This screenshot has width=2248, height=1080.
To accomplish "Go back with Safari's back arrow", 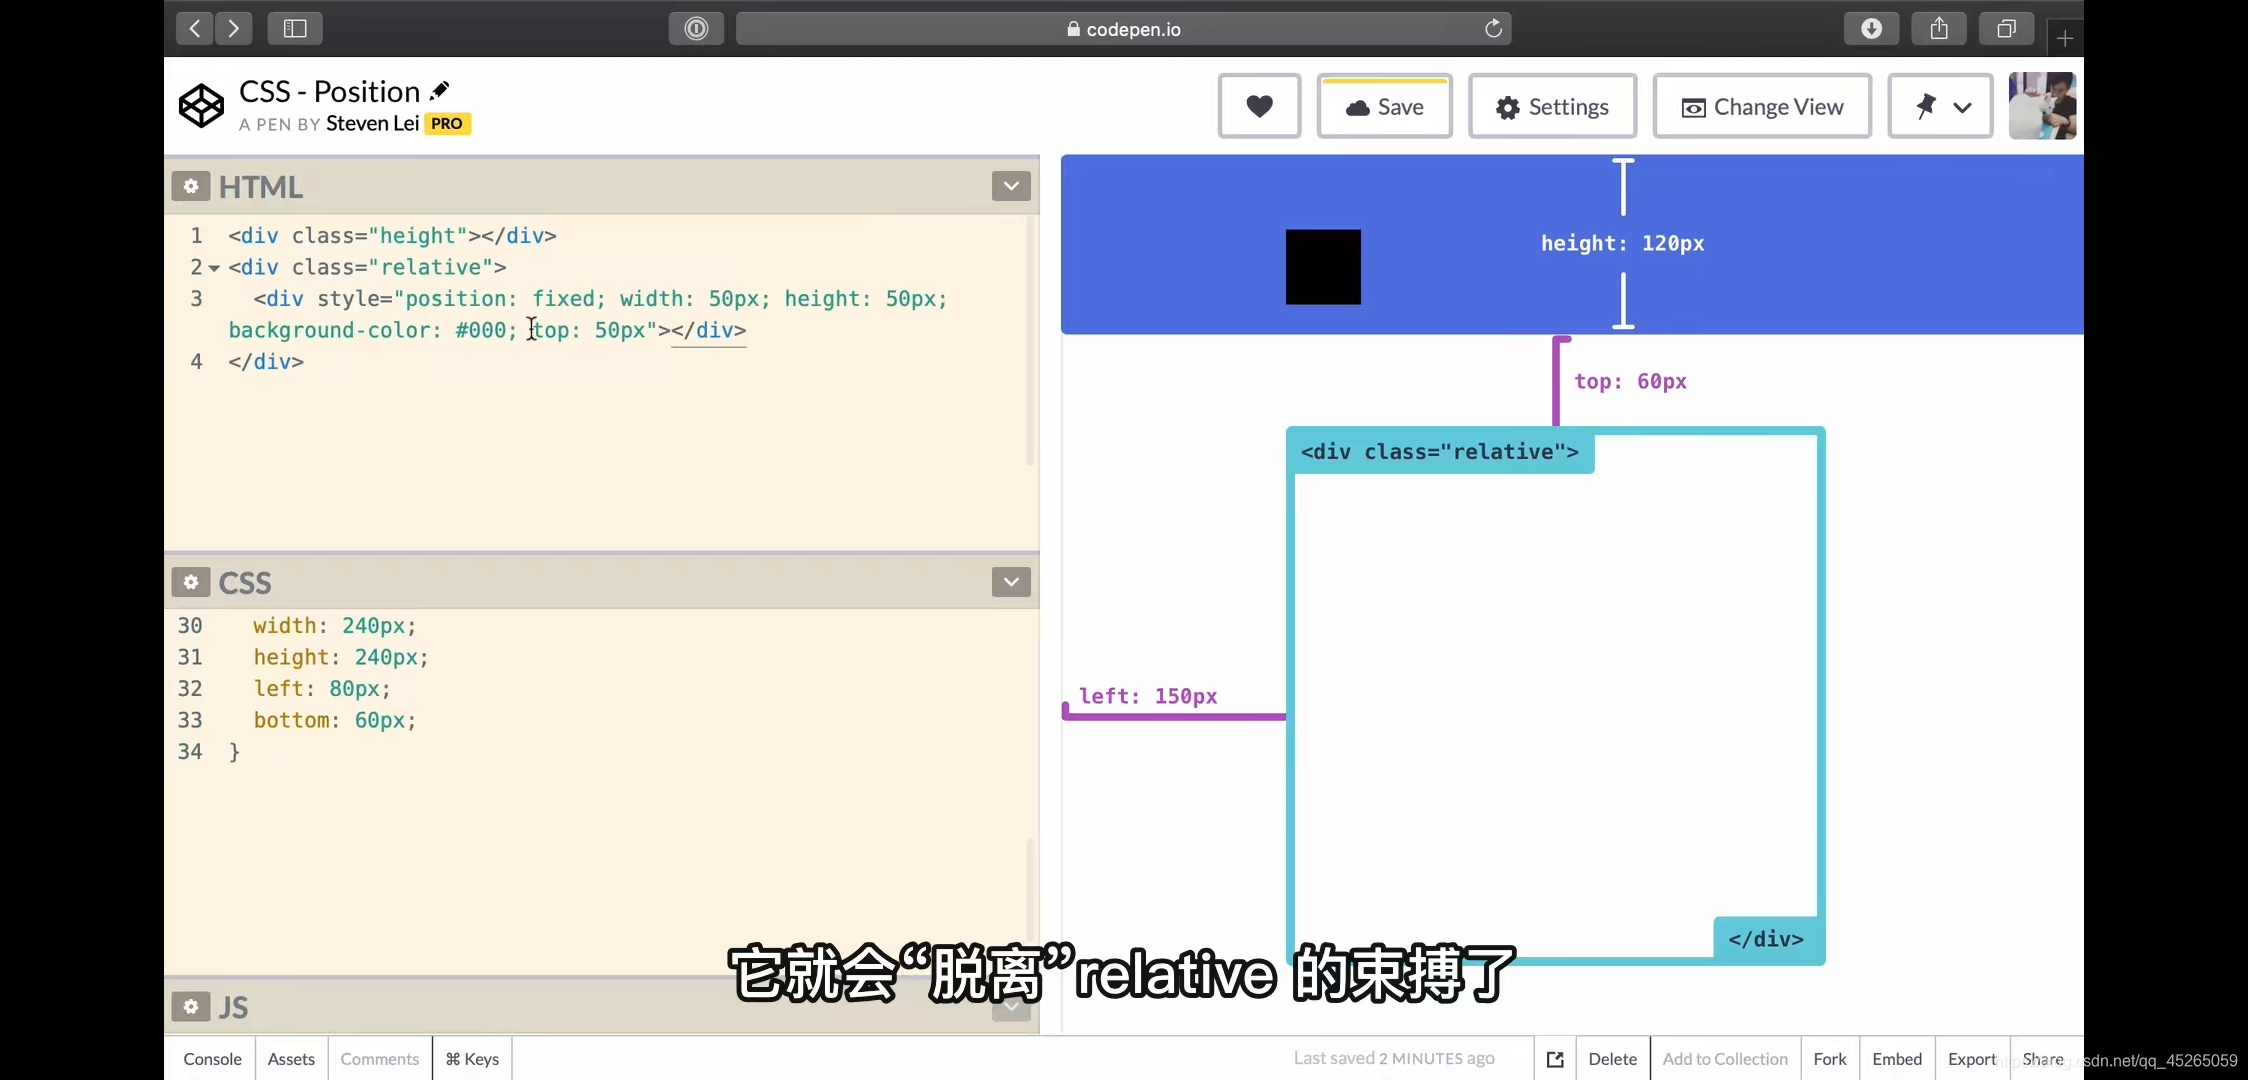I will [x=195, y=28].
